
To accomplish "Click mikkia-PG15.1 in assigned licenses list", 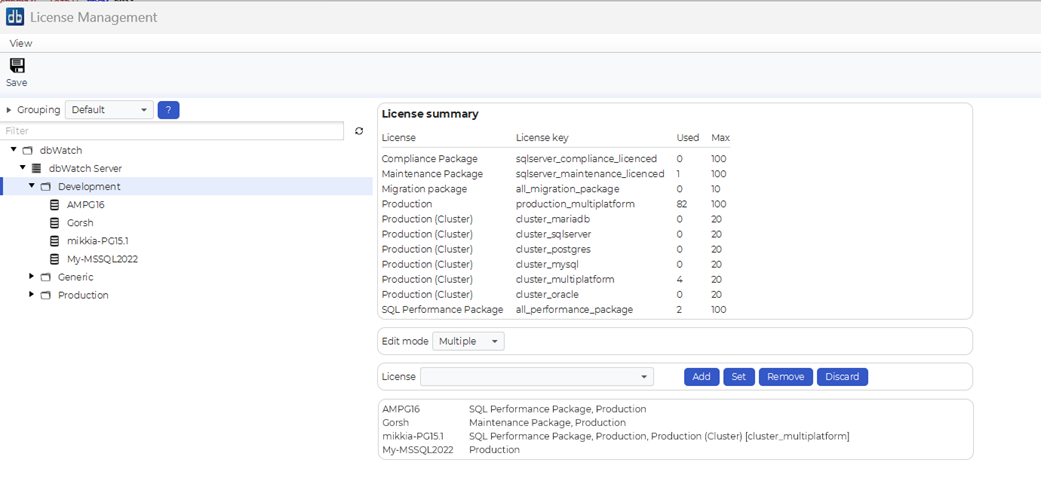I will point(412,437).
